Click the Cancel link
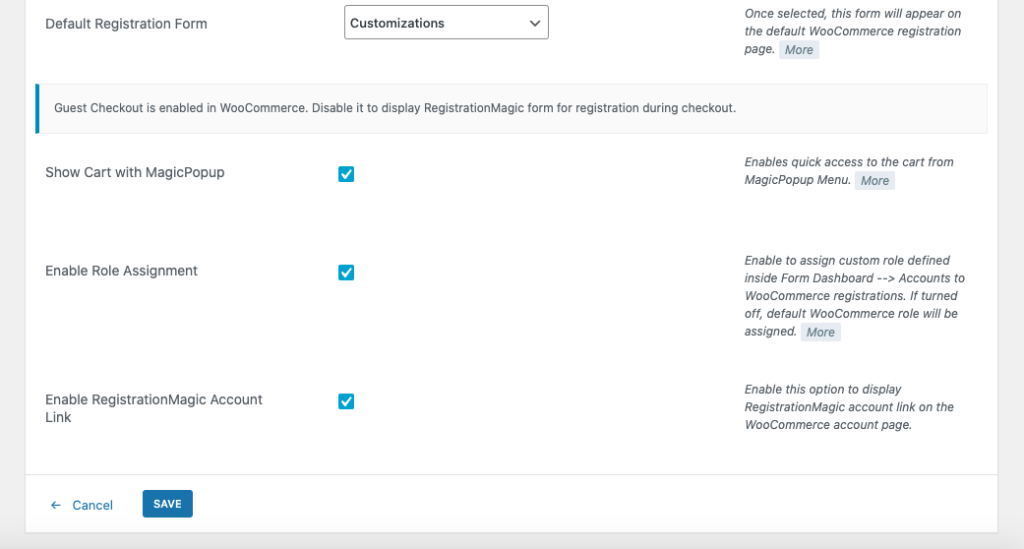 92,505
